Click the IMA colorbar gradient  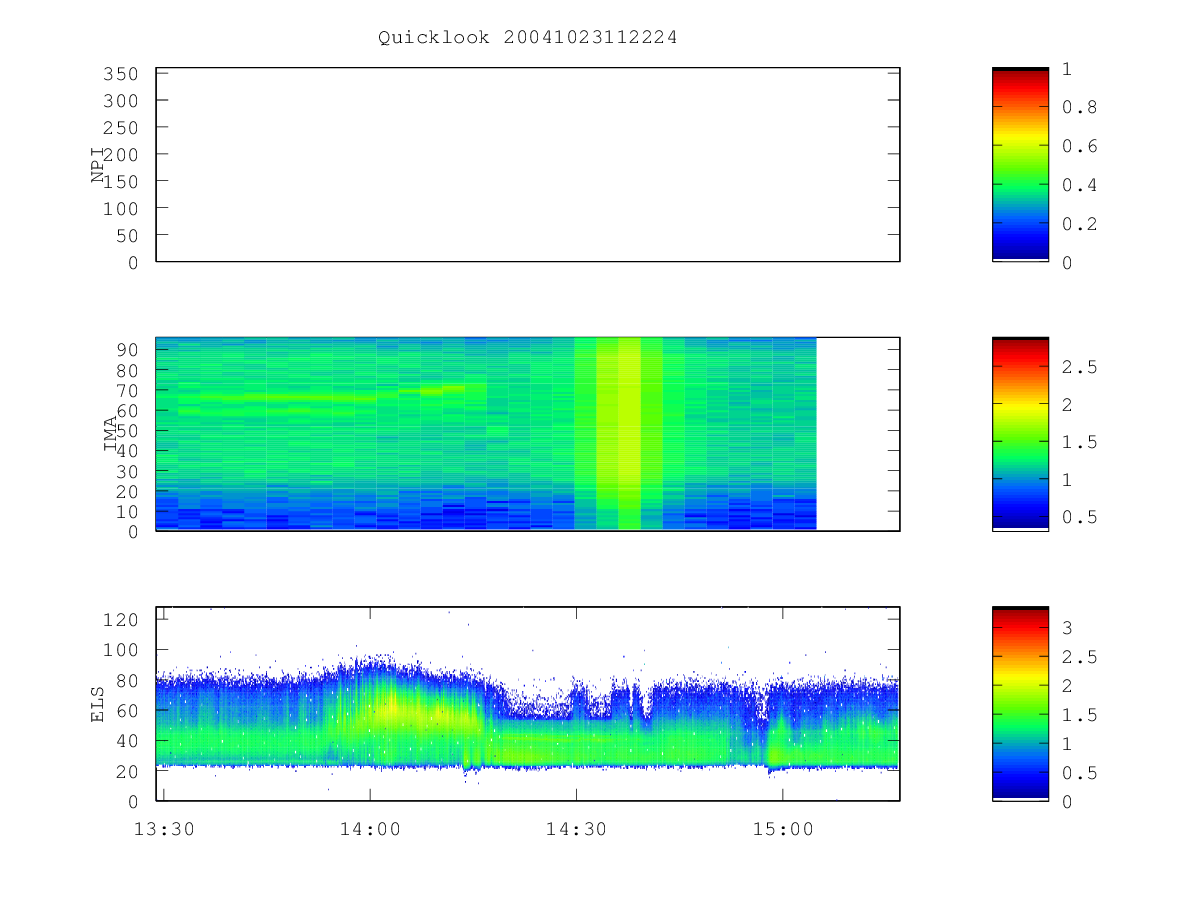(1020, 434)
